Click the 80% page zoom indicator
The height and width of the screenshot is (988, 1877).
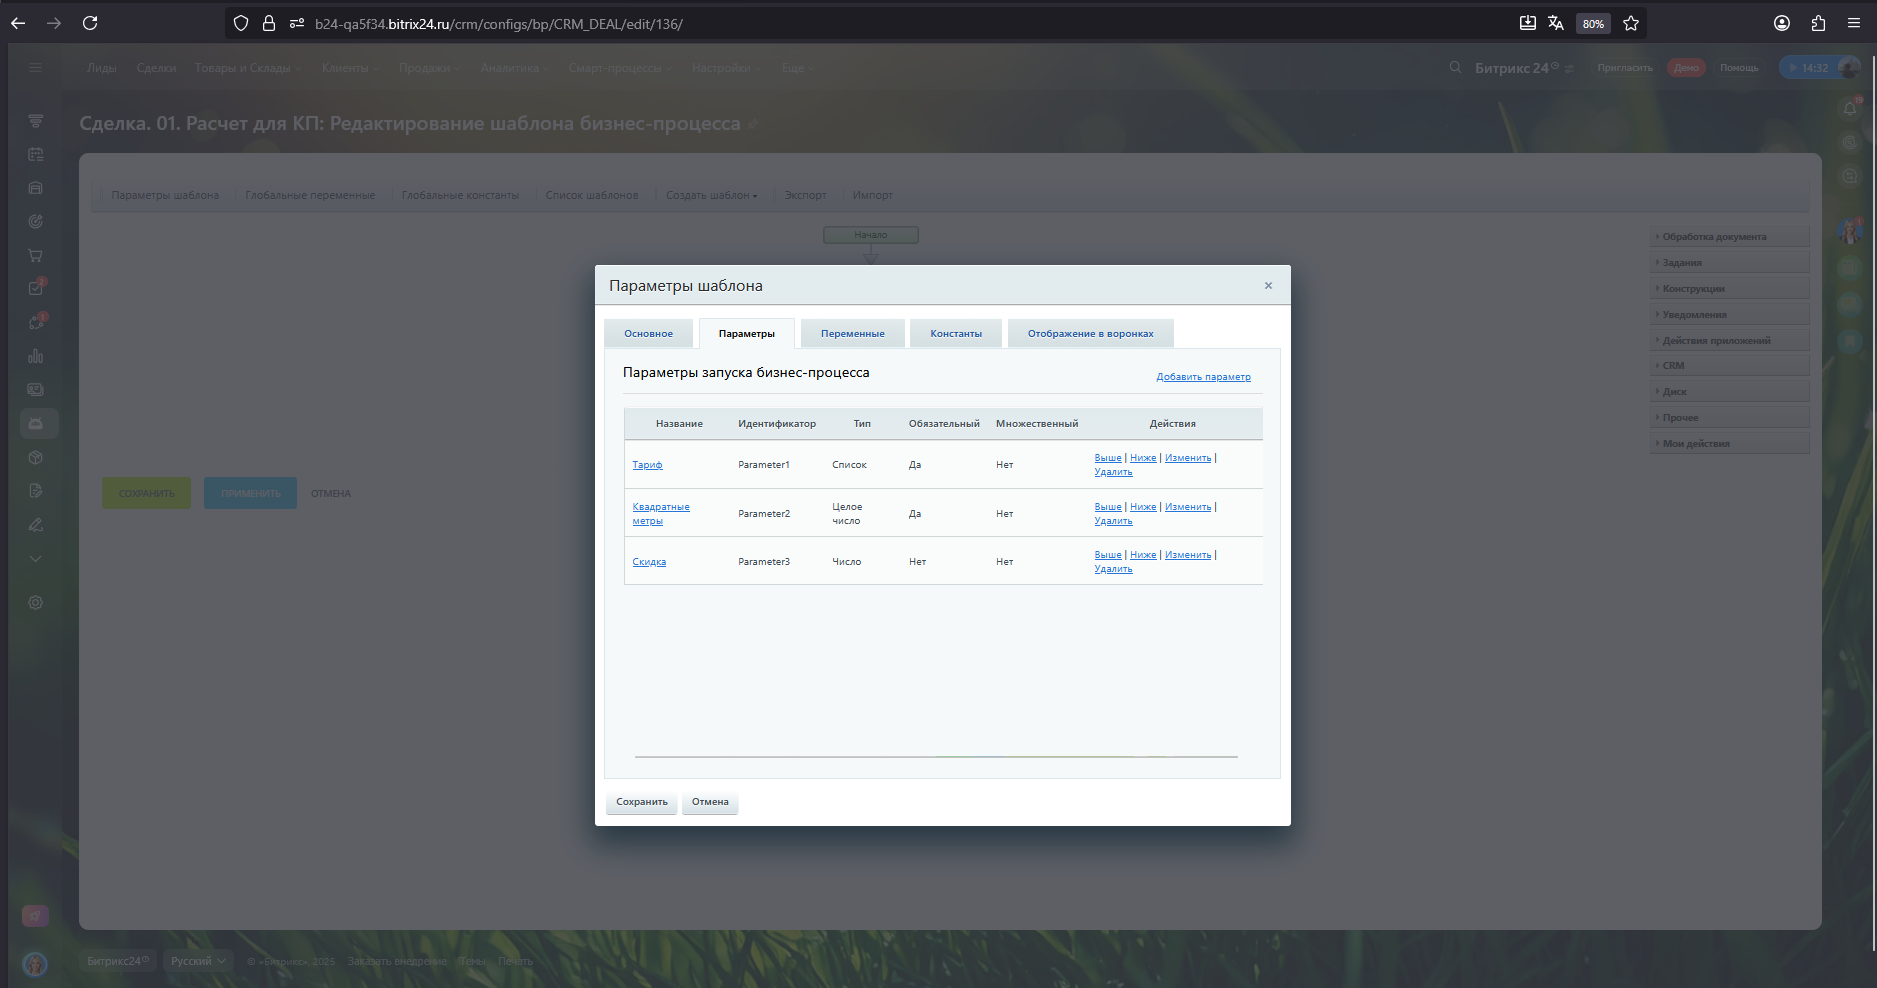point(1593,23)
